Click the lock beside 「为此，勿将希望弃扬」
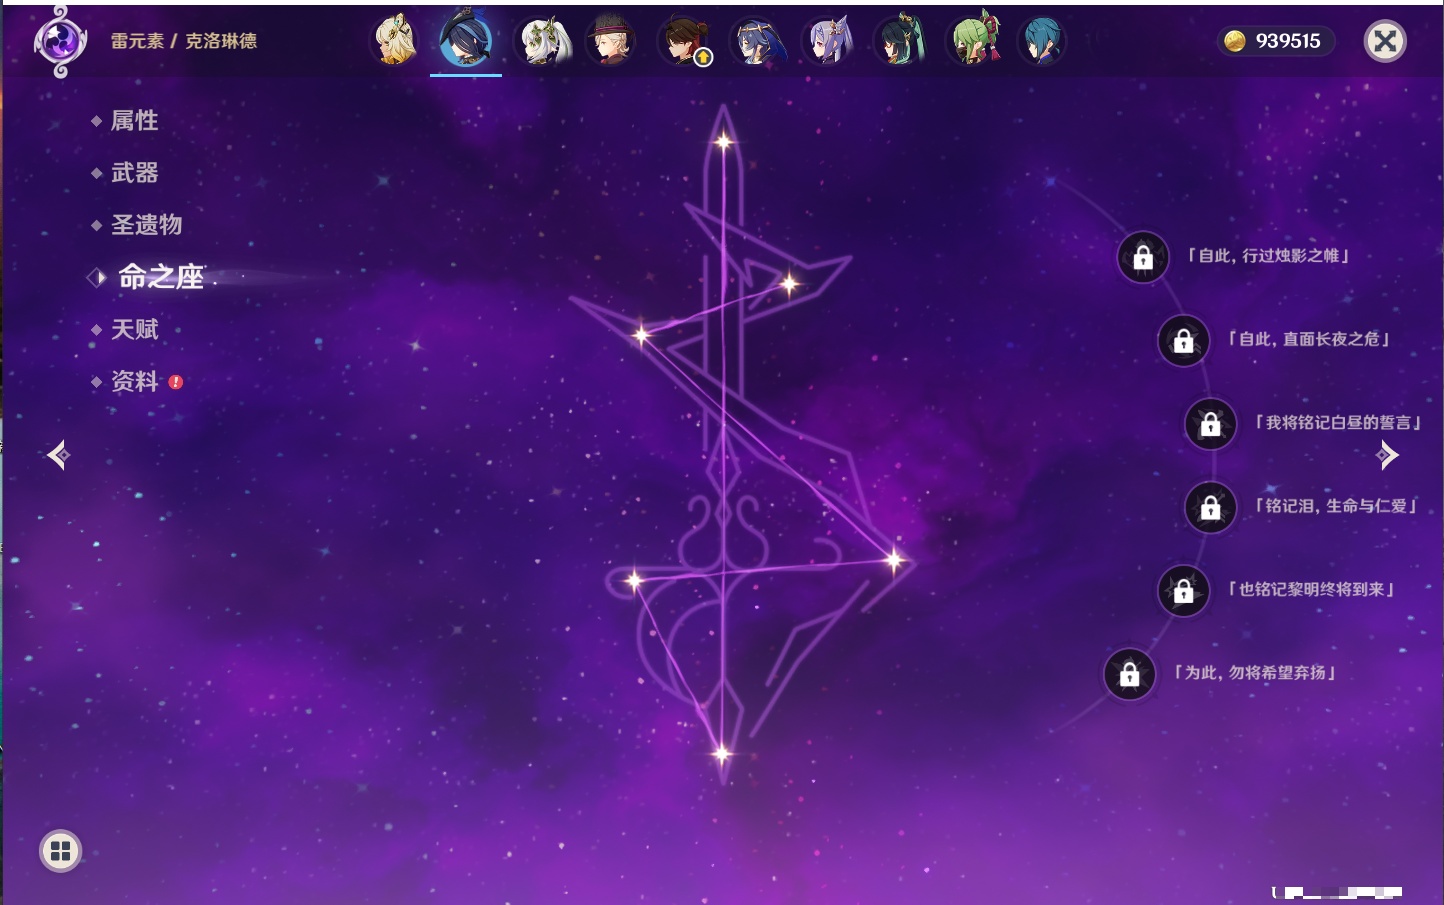The image size is (1444, 905). [x=1129, y=675]
